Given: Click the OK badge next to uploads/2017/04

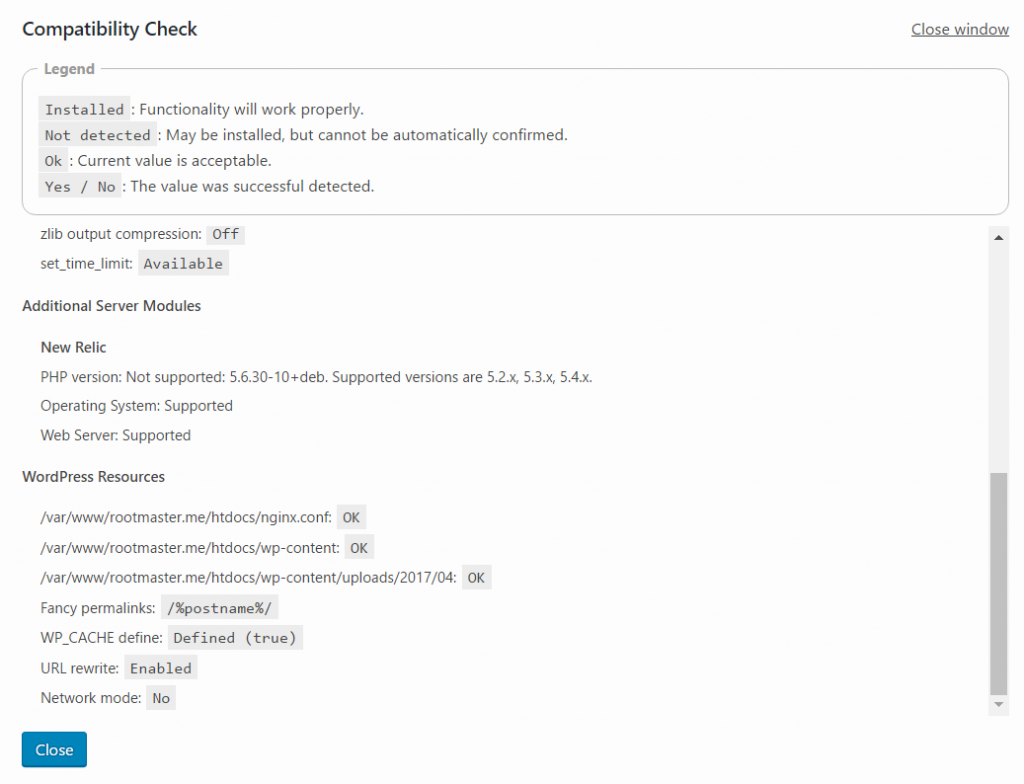Looking at the screenshot, I should click(476, 578).
